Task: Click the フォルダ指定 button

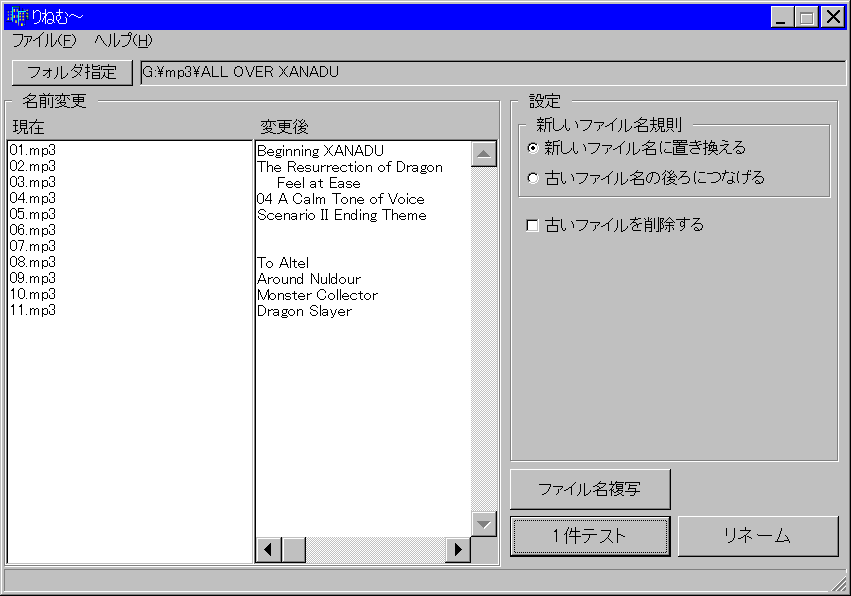Action: (72, 72)
